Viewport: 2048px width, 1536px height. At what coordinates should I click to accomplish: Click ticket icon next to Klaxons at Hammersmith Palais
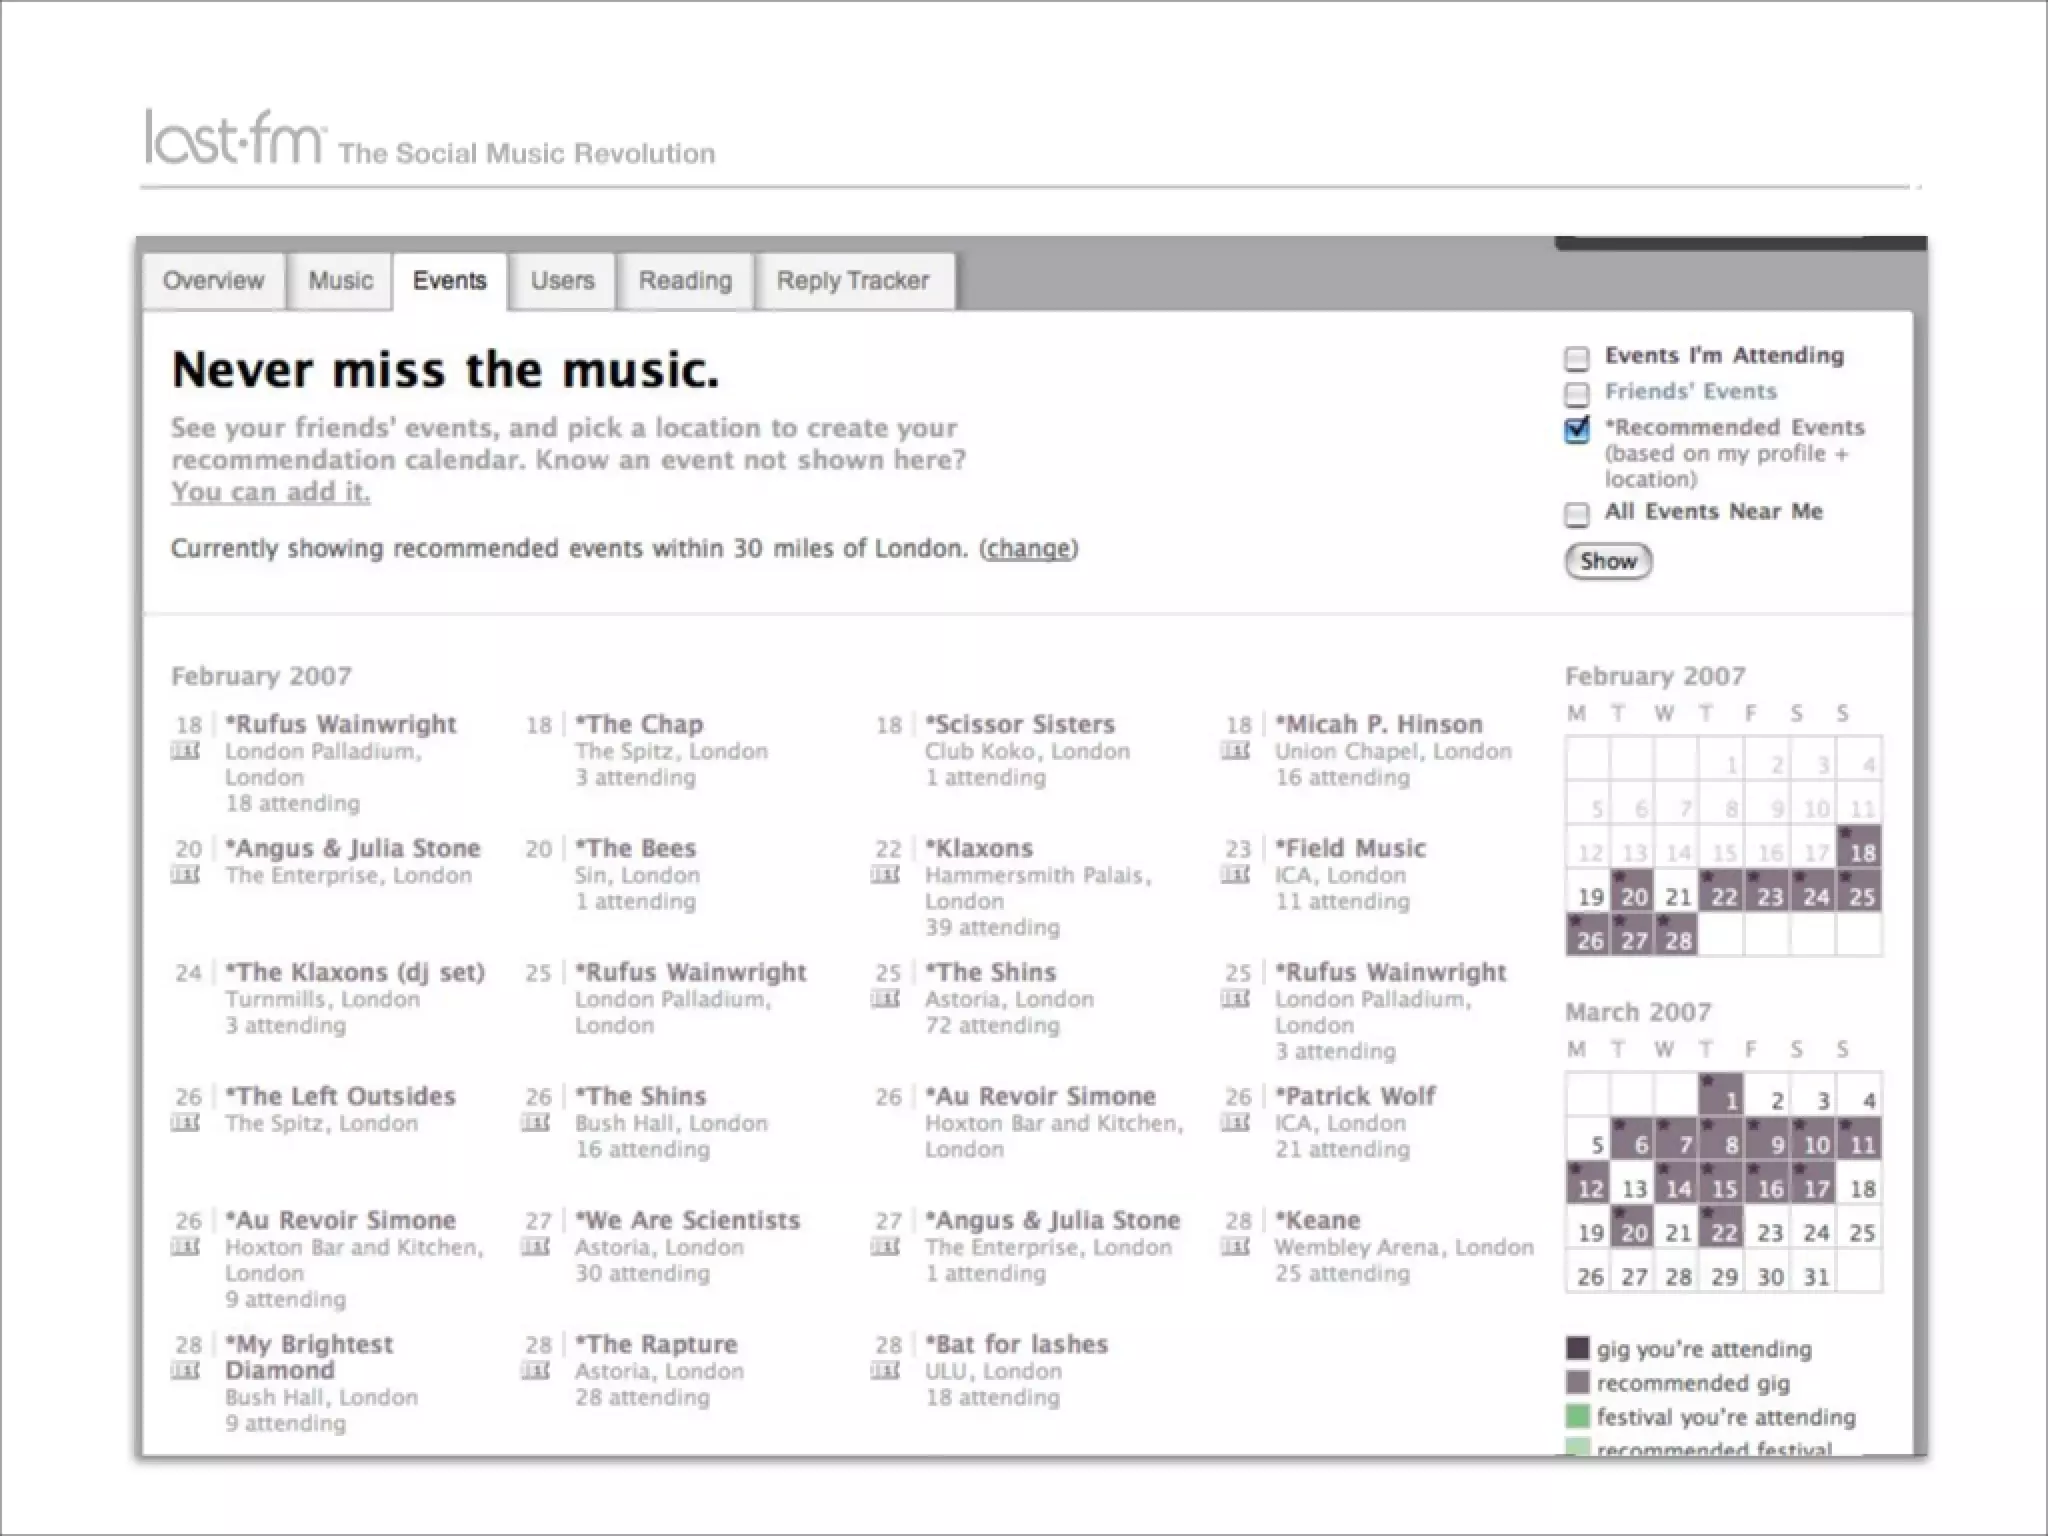pyautogui.click(x=886, y=875)
